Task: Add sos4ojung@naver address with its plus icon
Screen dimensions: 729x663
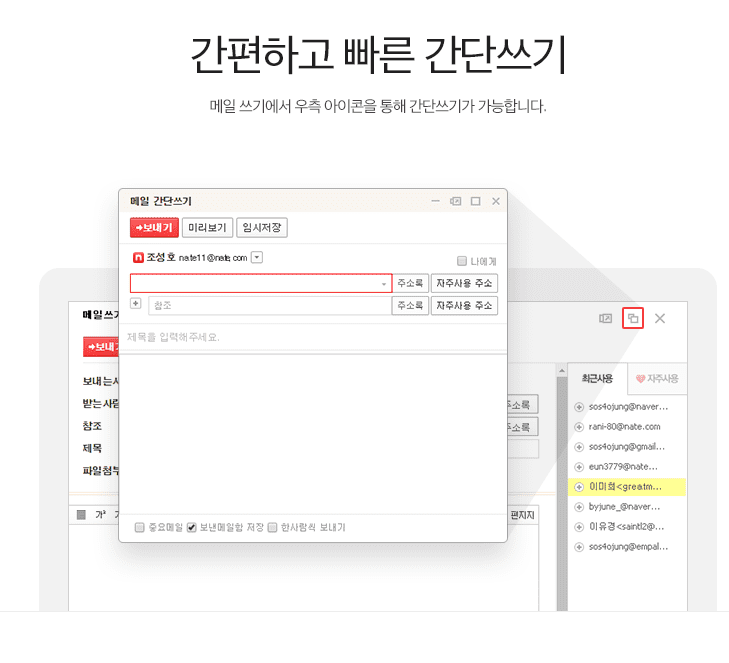Action: tap(579, 407)
